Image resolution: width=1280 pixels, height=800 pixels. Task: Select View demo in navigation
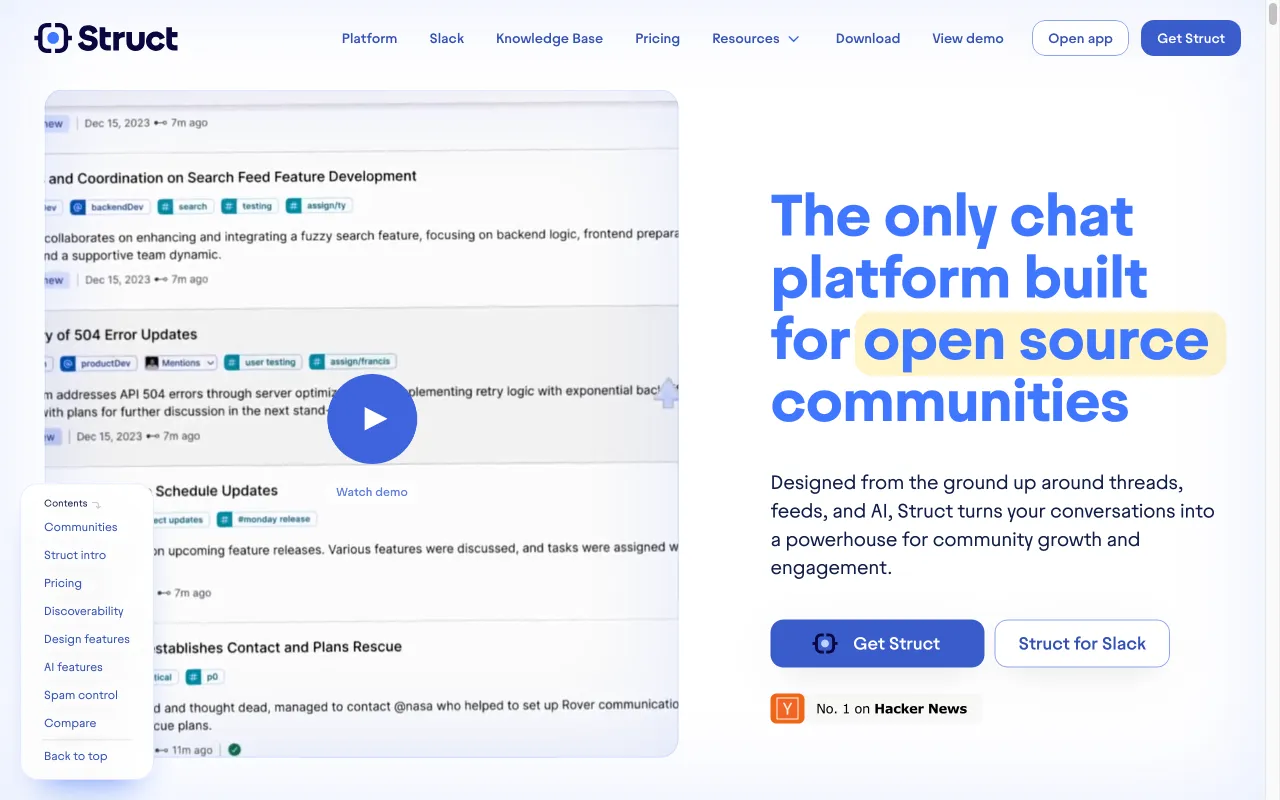pos(968,38)
